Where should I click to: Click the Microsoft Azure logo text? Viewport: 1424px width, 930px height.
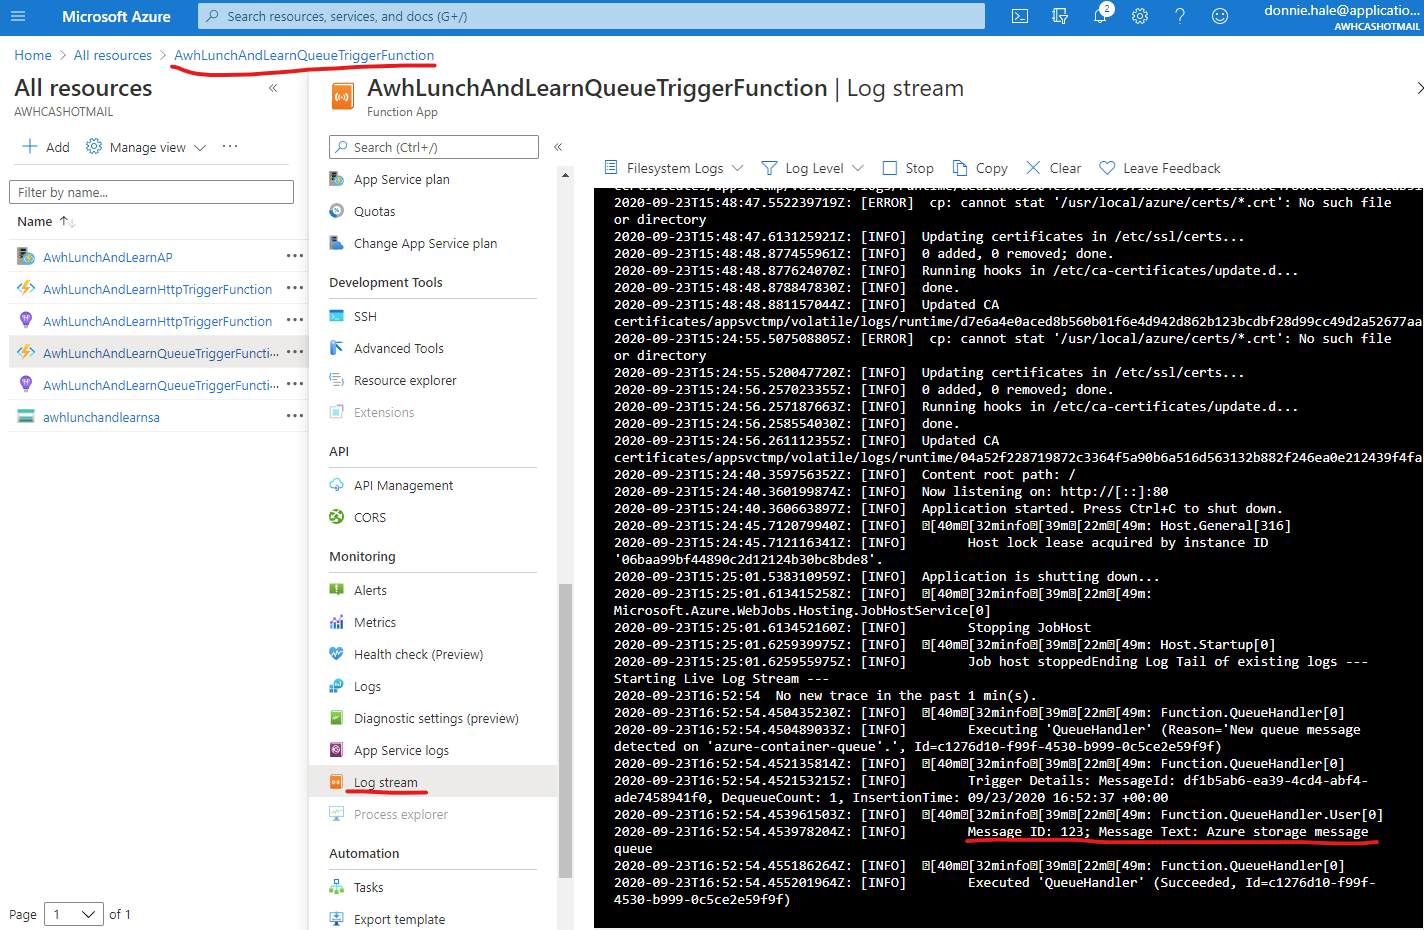(x=116, y=16)
